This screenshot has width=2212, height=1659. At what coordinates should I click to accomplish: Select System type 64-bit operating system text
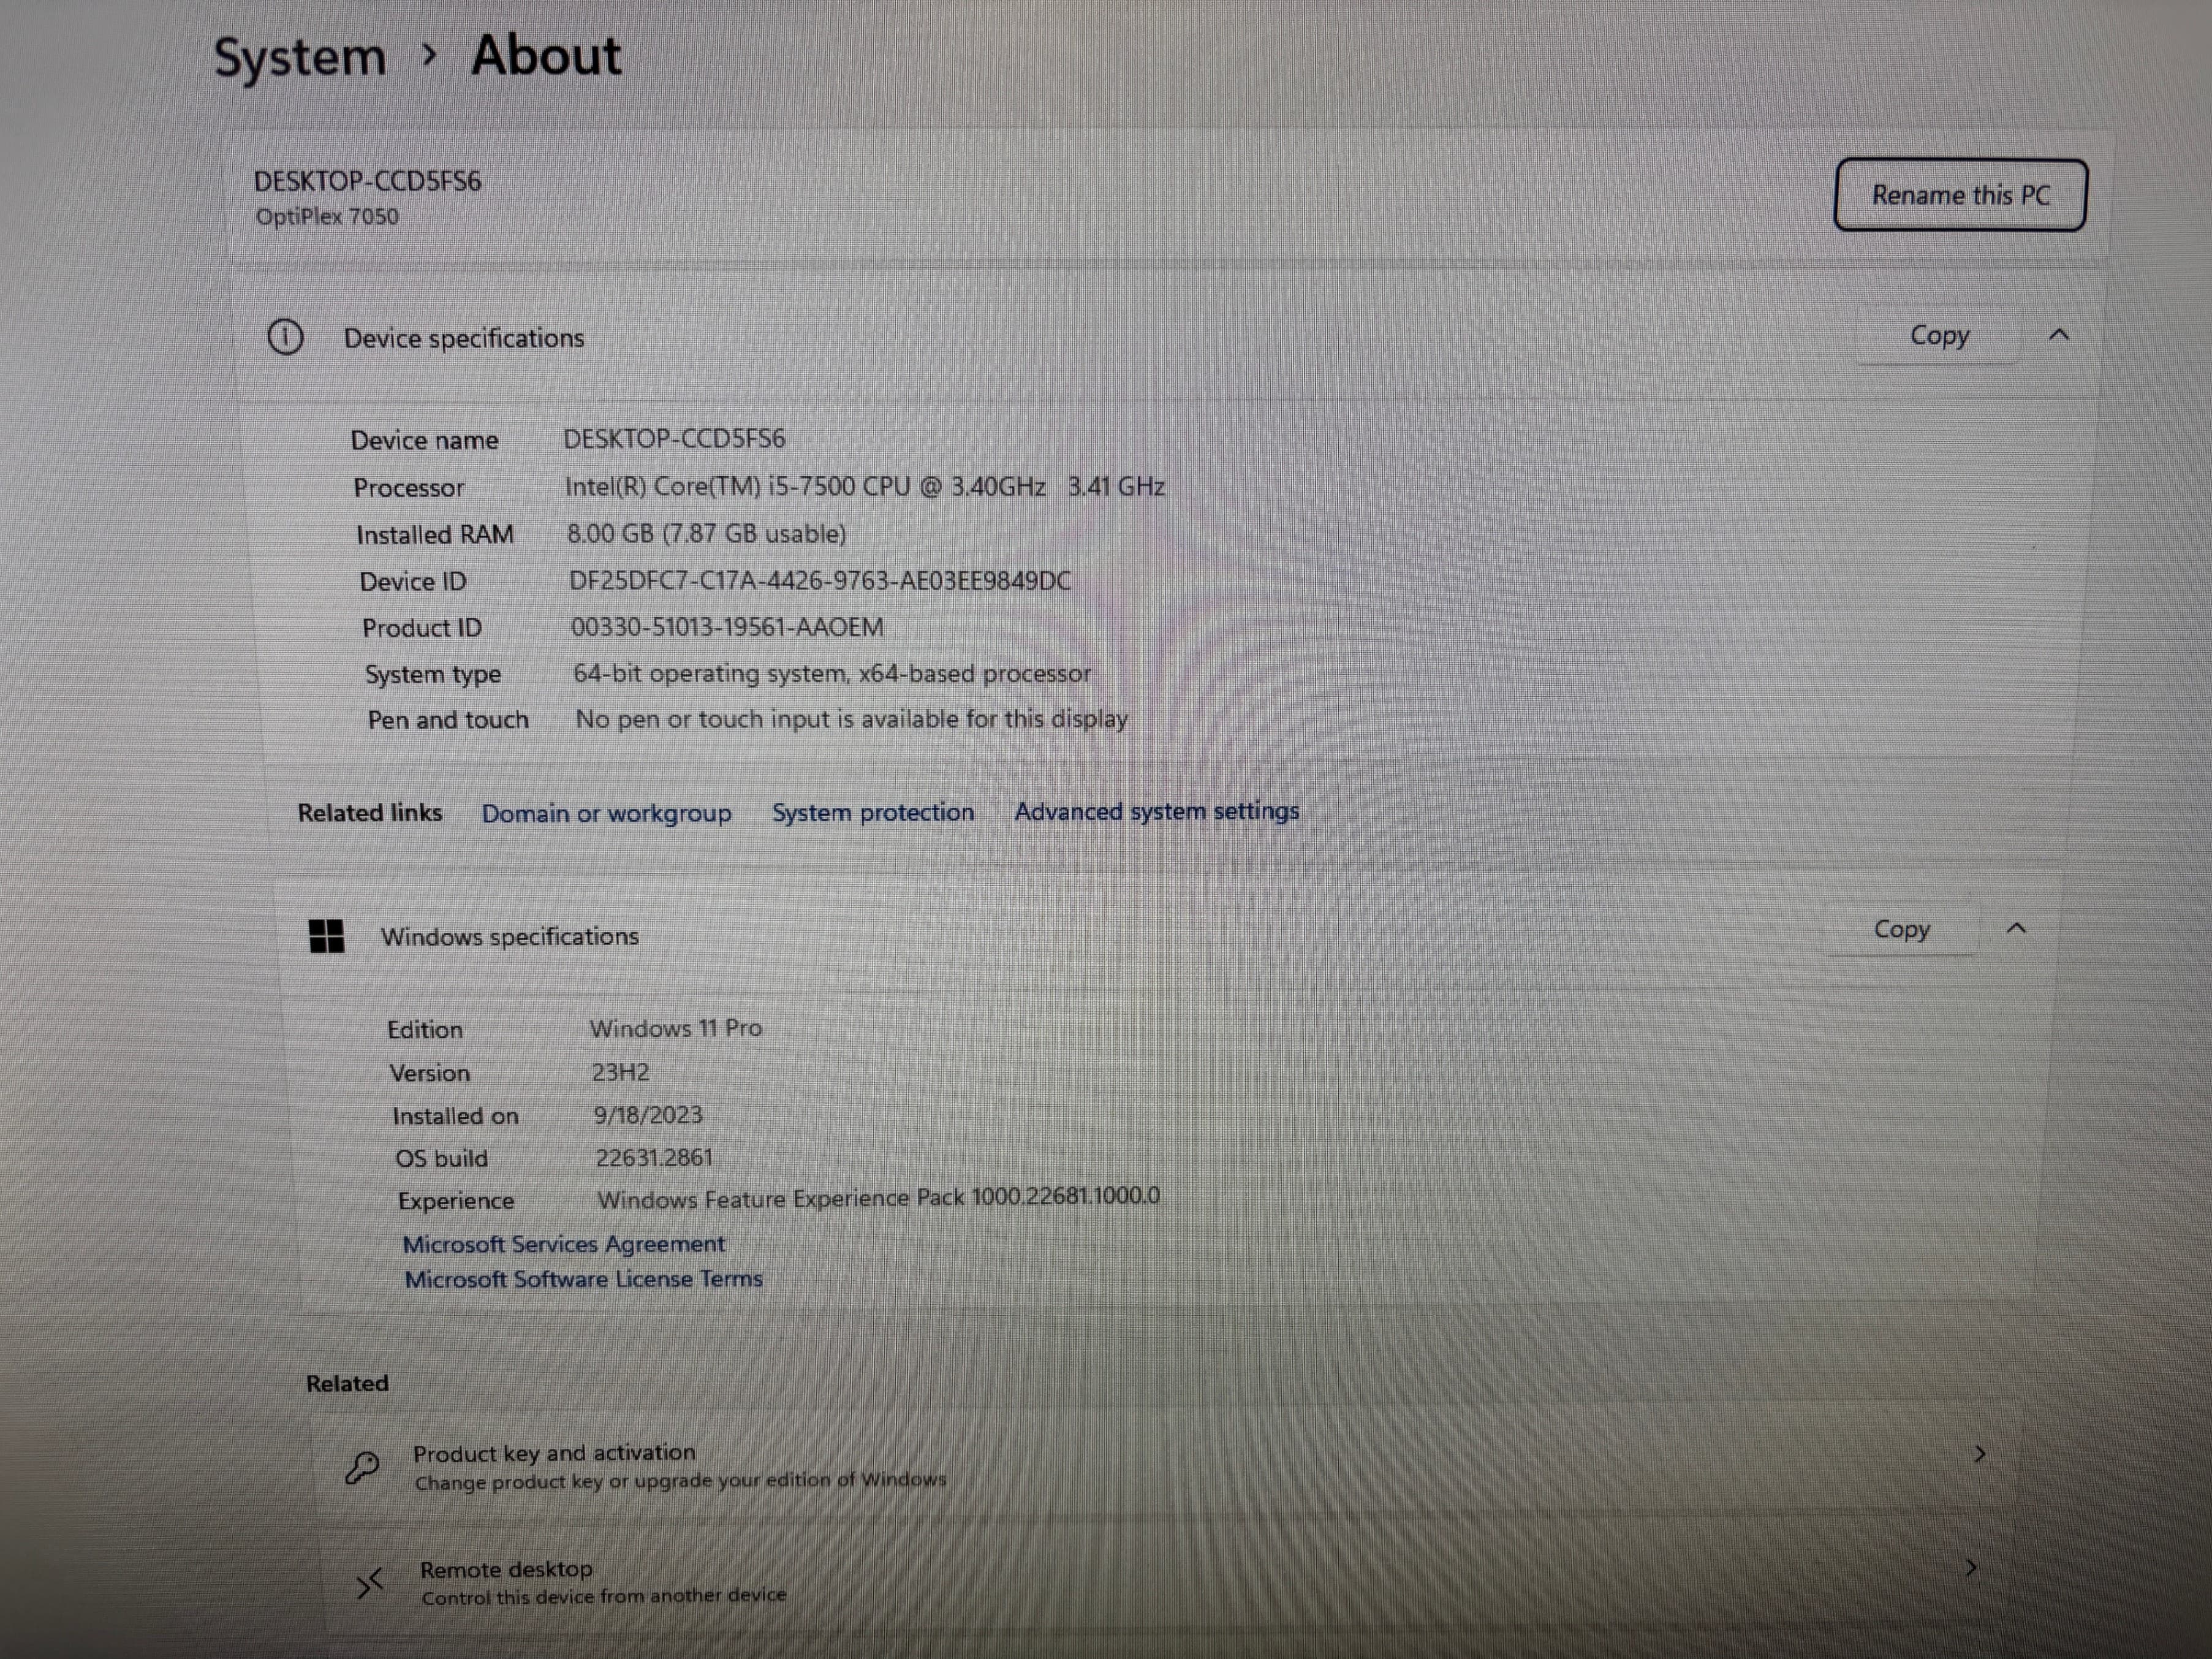pos(711,674)
